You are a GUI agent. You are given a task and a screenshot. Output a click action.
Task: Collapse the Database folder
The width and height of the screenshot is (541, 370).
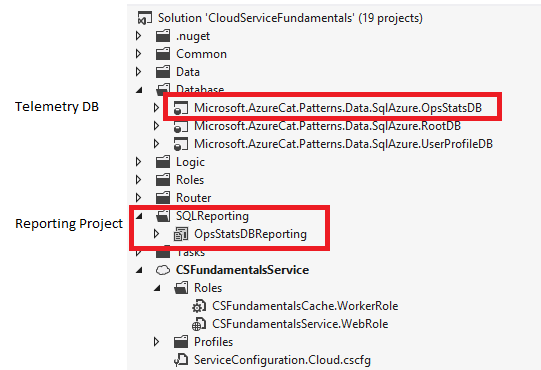pos(139,90)
